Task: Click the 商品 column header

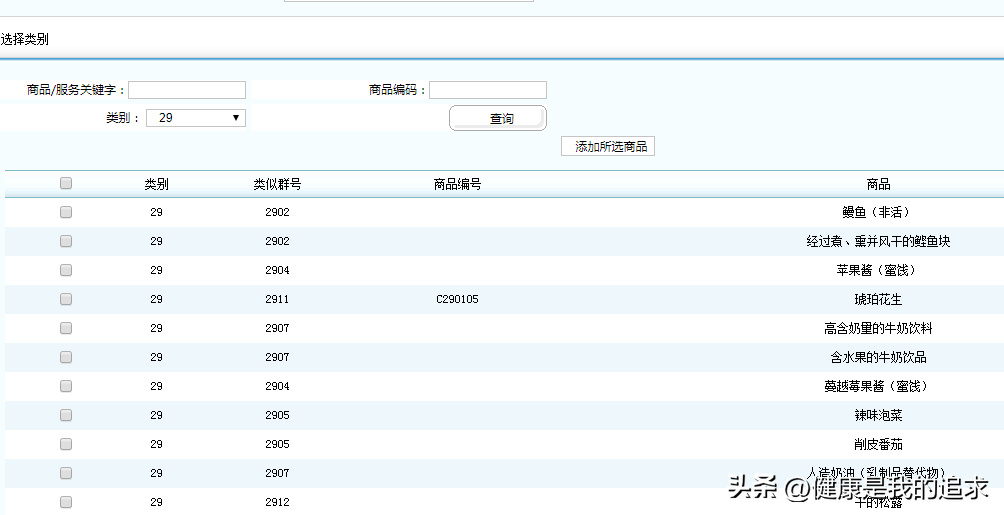Action: click(878, 184)
